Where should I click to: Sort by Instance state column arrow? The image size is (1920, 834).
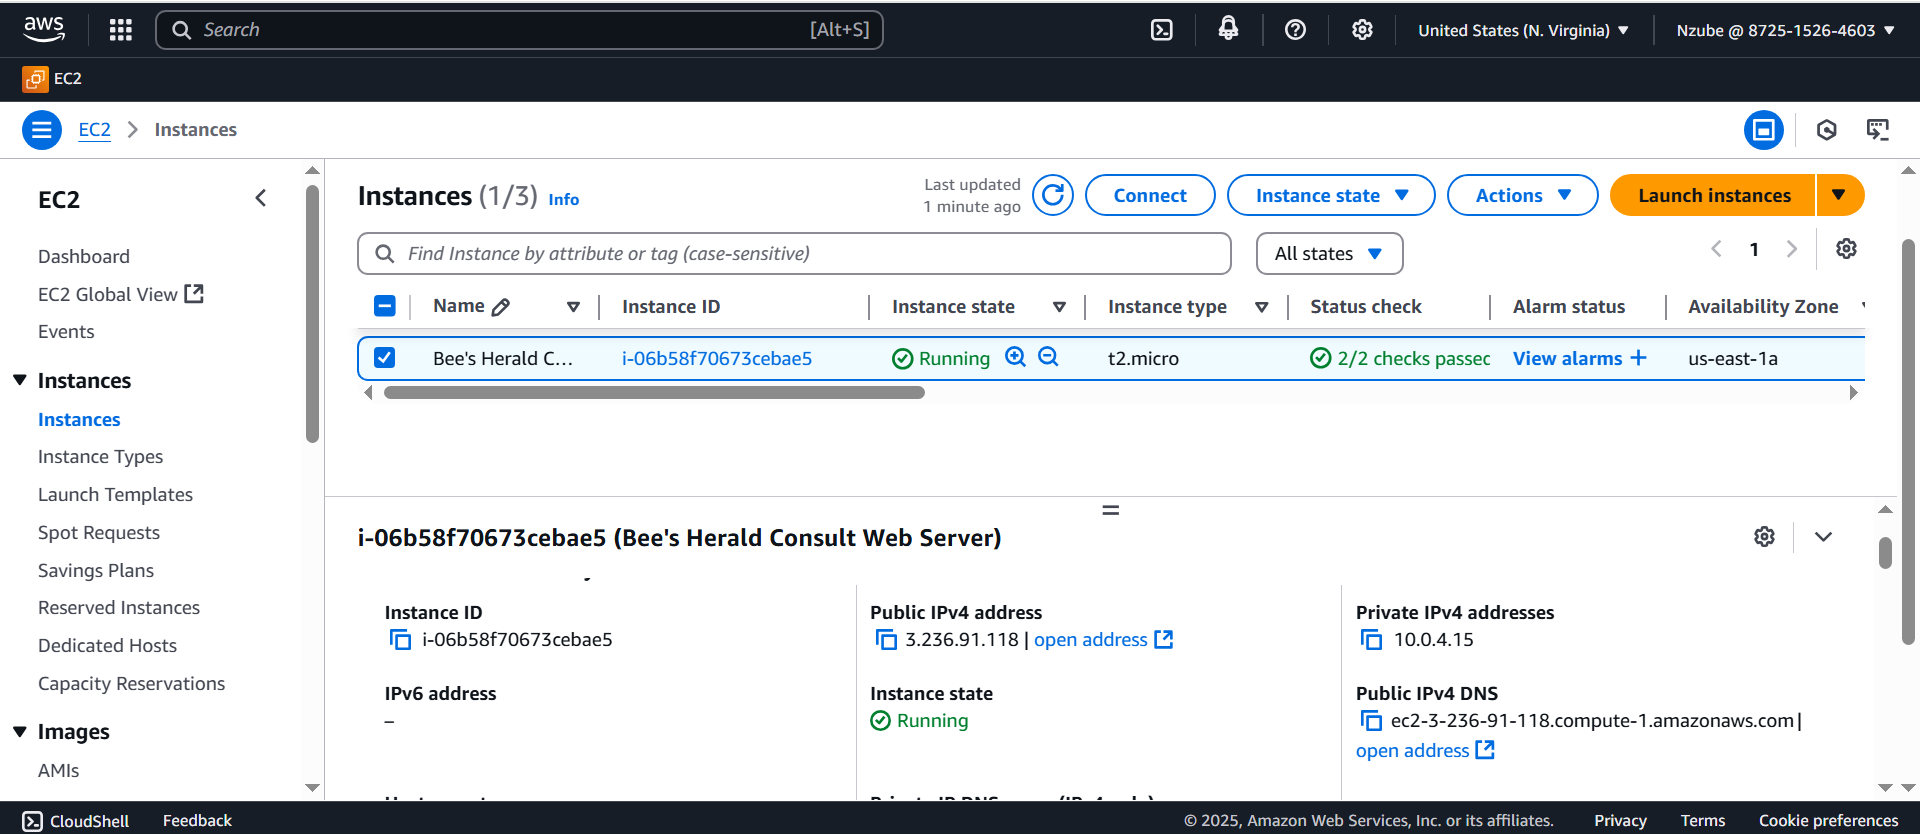pyautogui.click(x=1059, y=307)
